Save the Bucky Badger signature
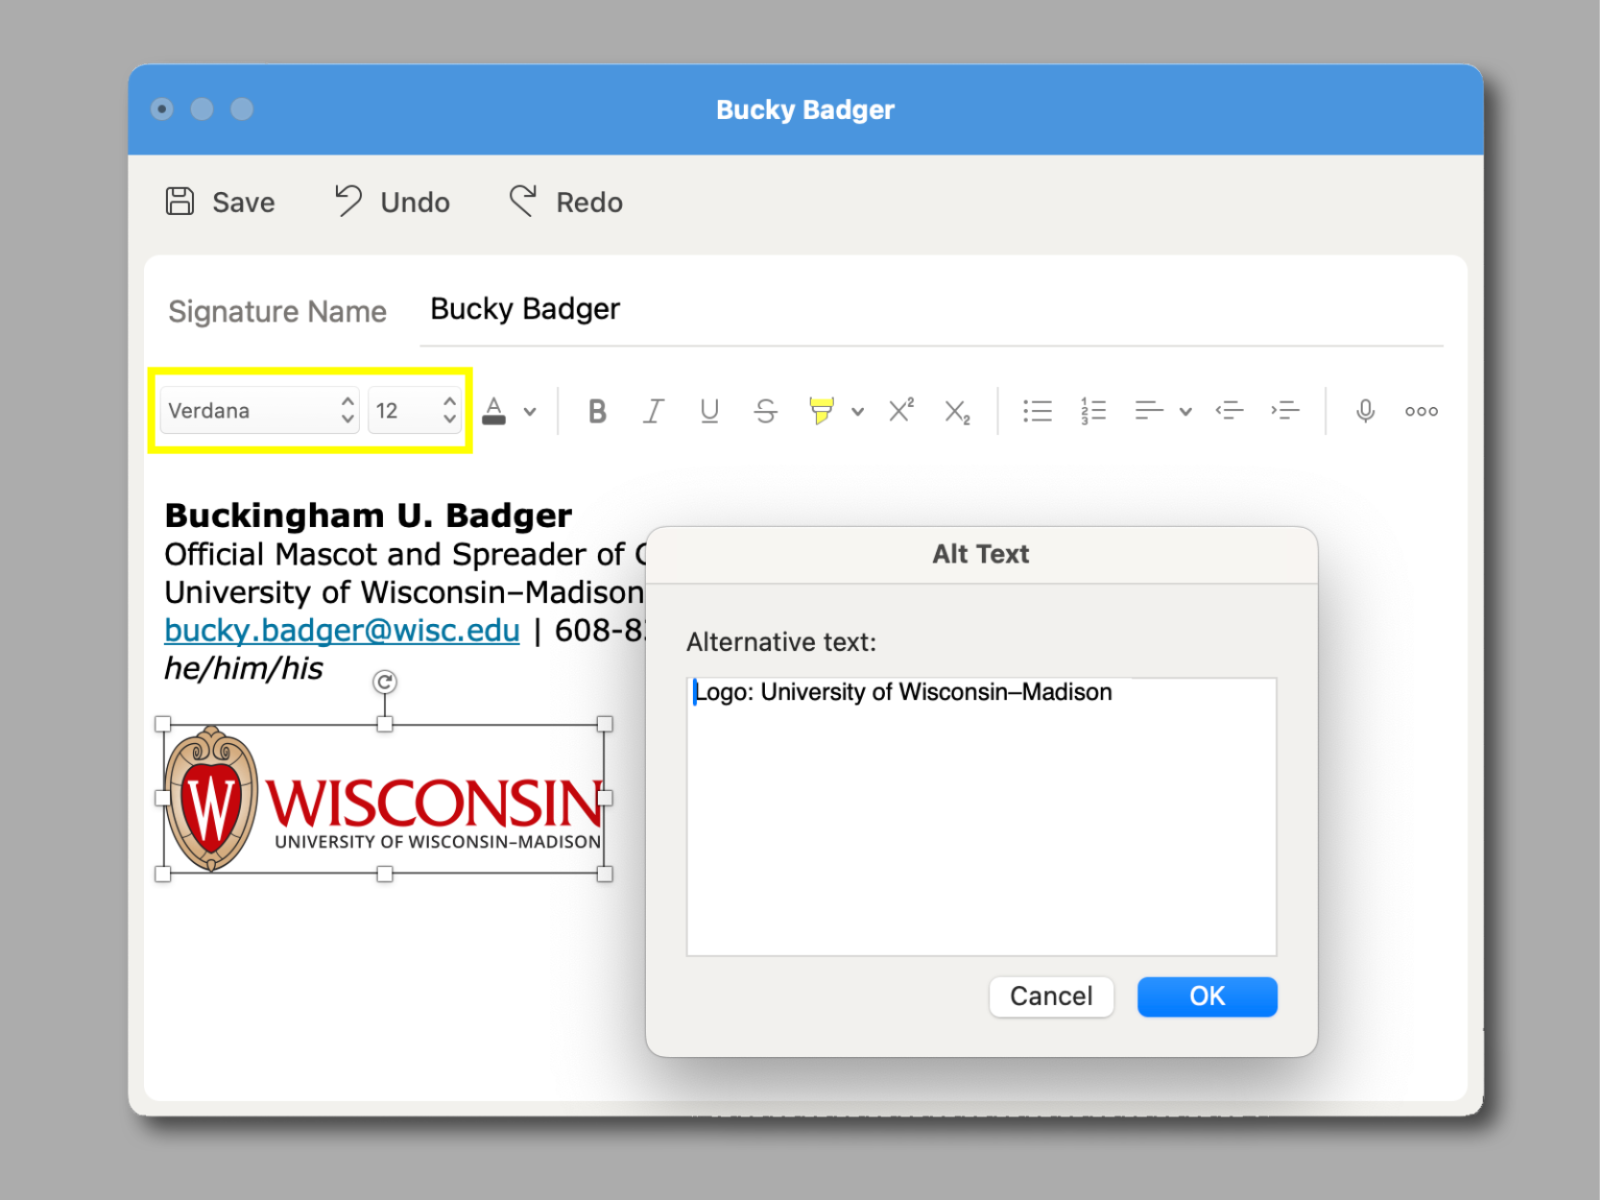 pyautogui.click(x=219, y=202)
